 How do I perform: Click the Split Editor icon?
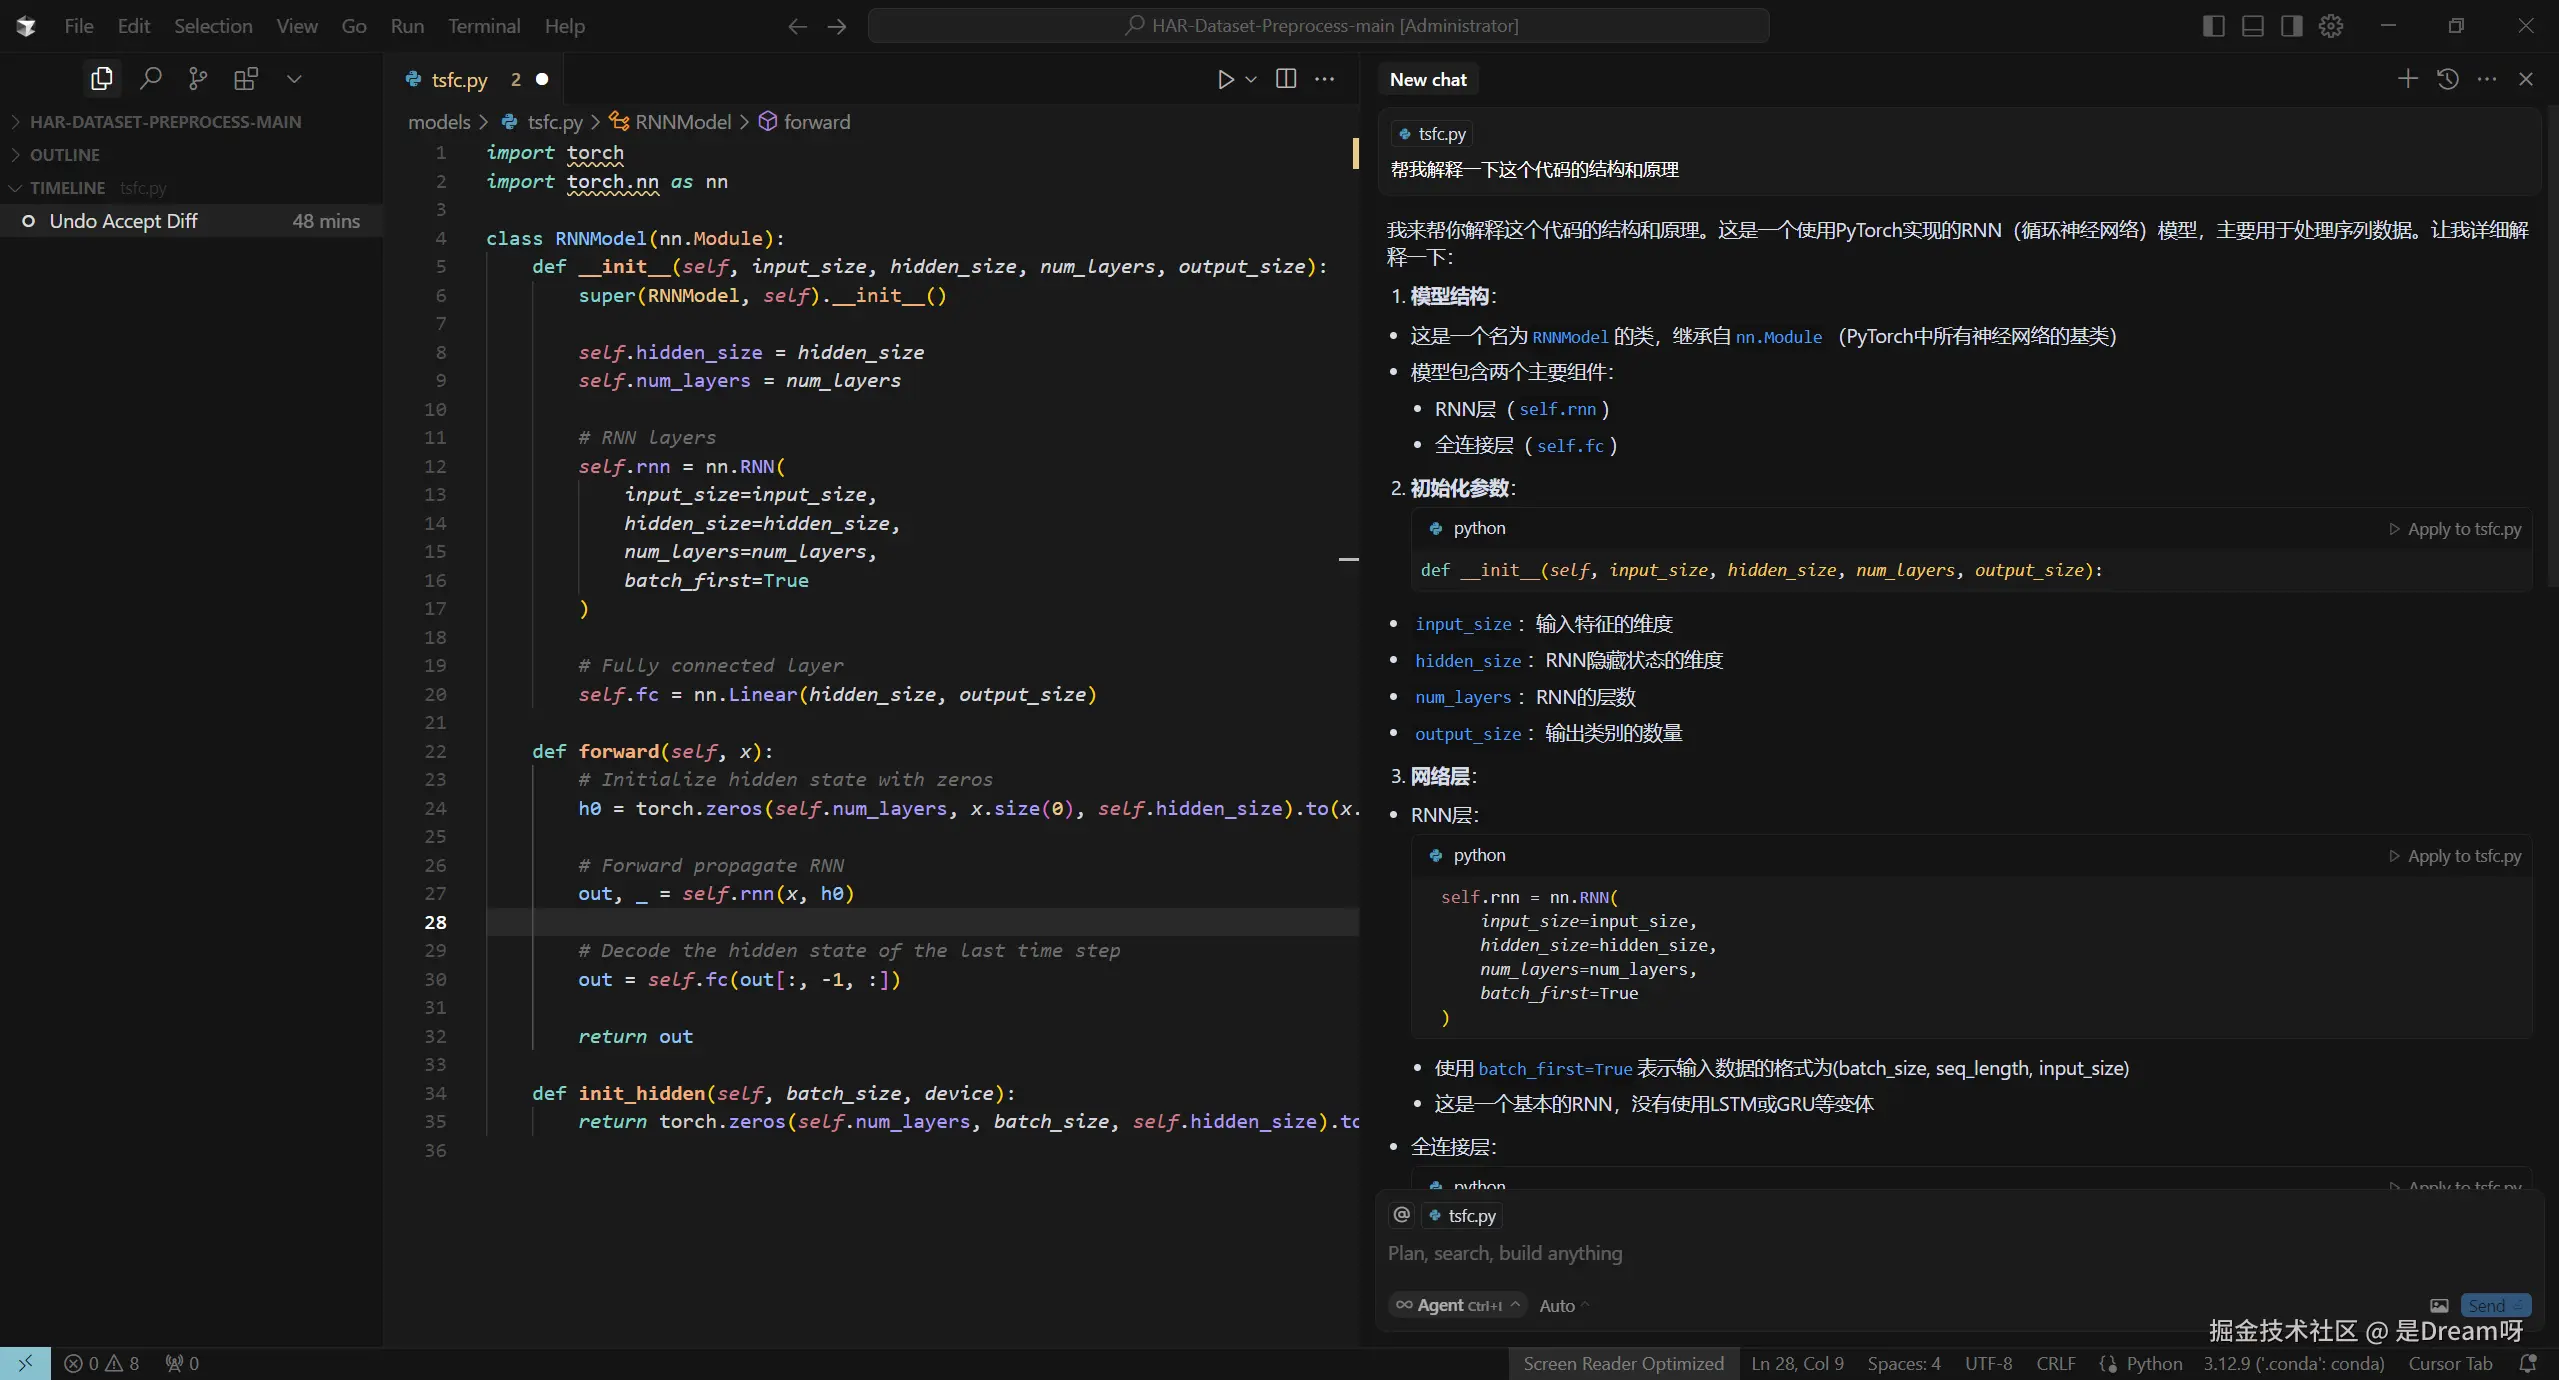click(x=1286, y=79)
